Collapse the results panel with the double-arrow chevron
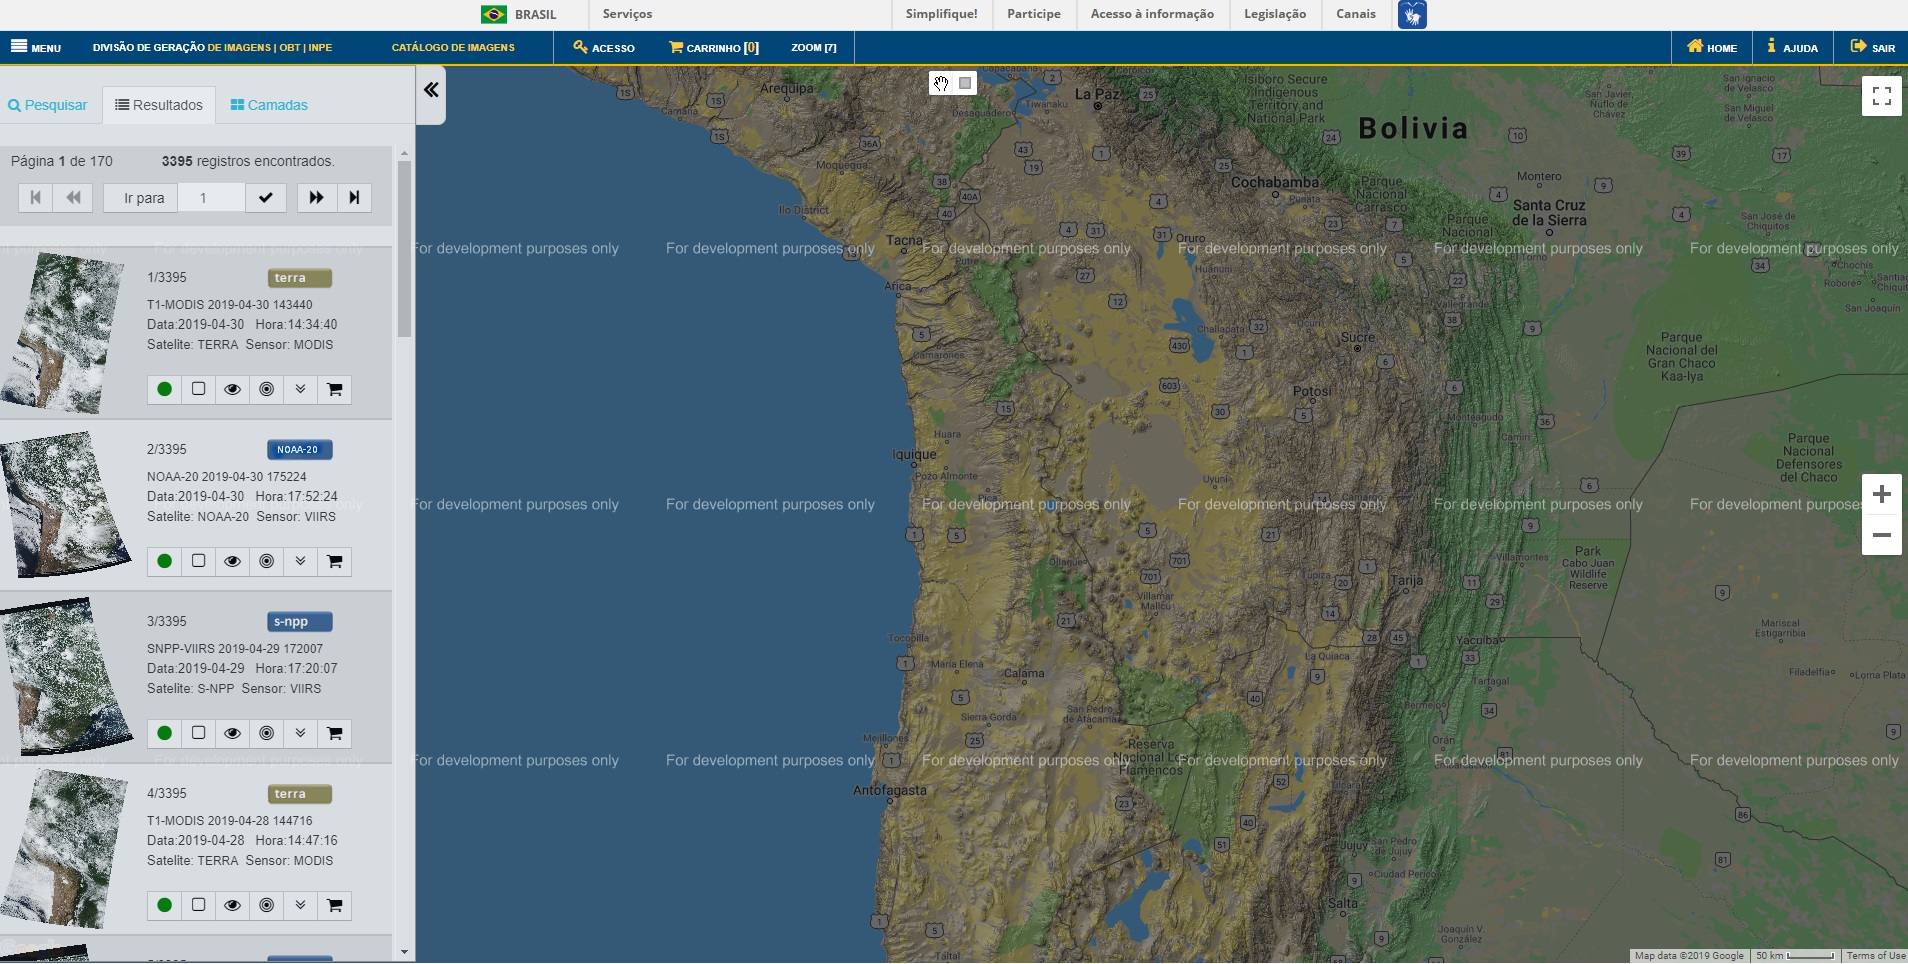 pos(431,90)
